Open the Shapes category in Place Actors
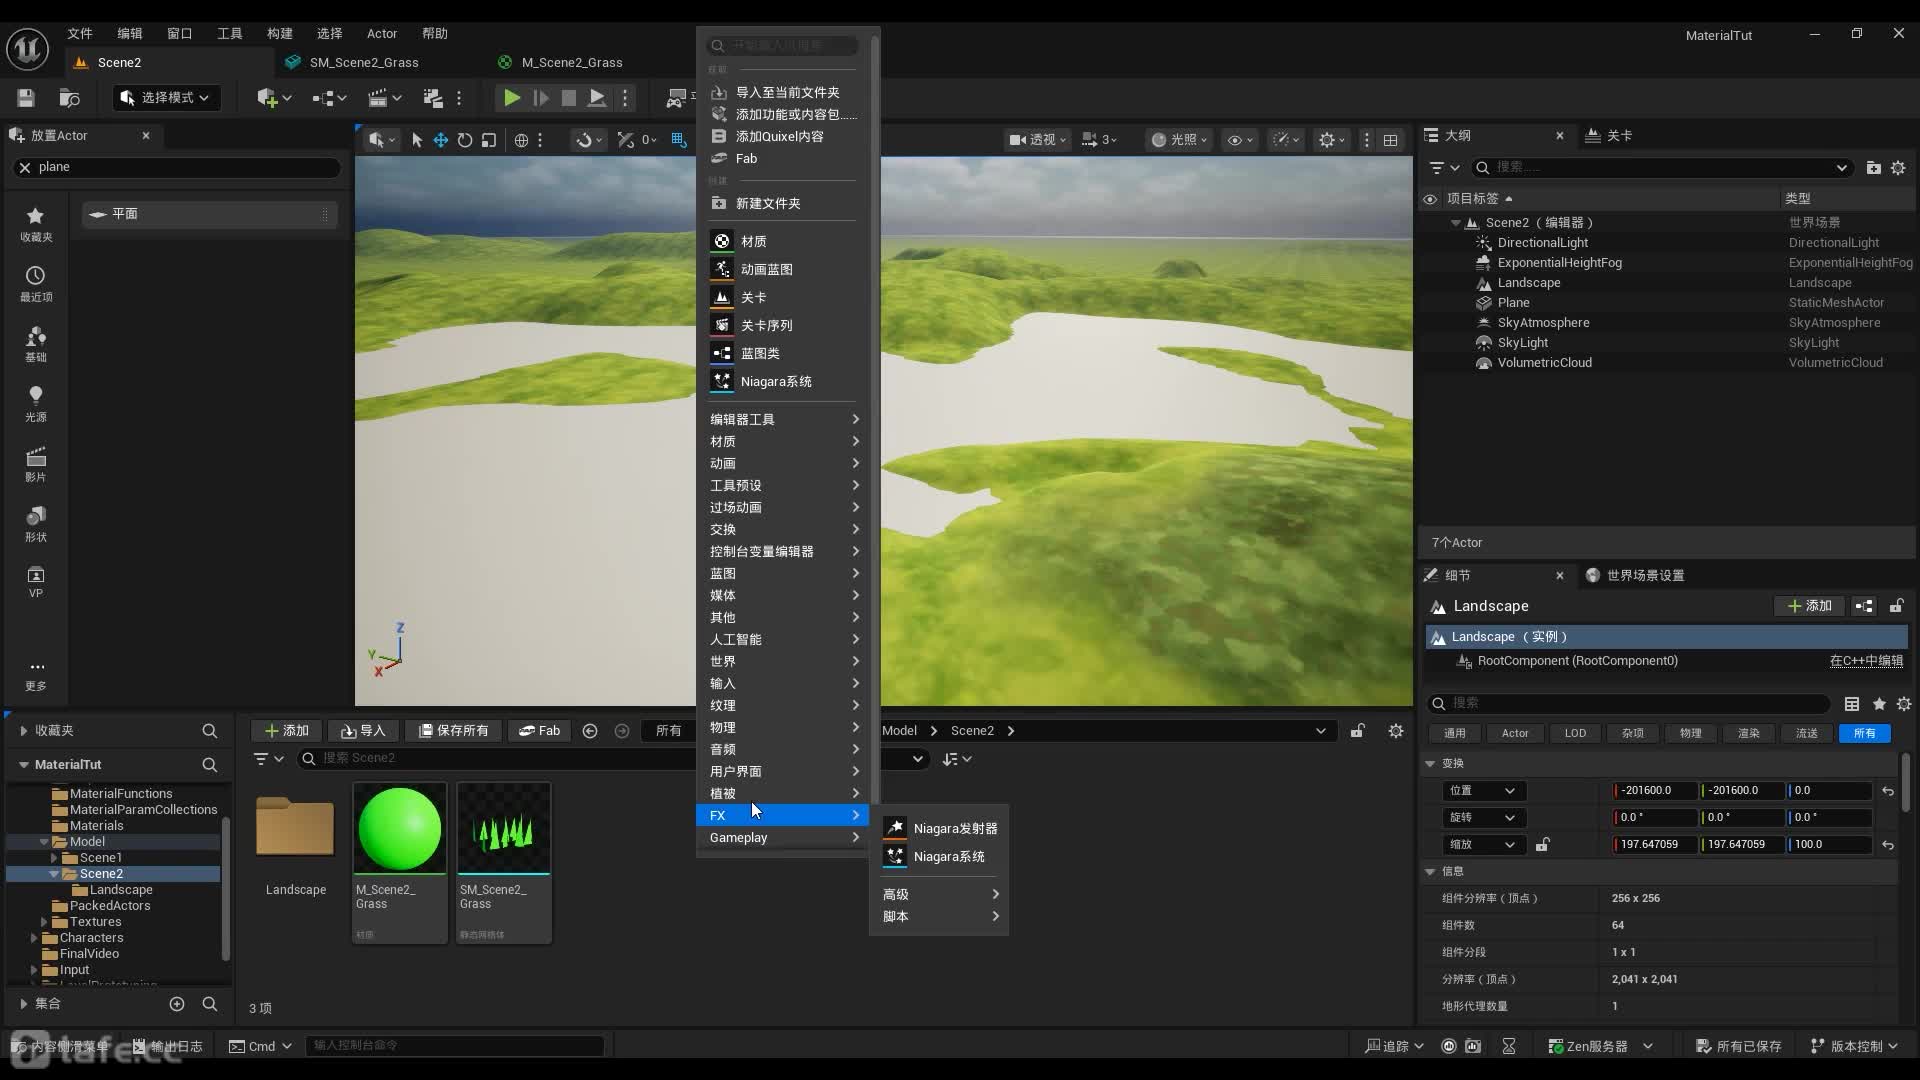Image resolution: width=1920 pixels, height=1080 pixels. pyautogui.click(x=35, y=523)
